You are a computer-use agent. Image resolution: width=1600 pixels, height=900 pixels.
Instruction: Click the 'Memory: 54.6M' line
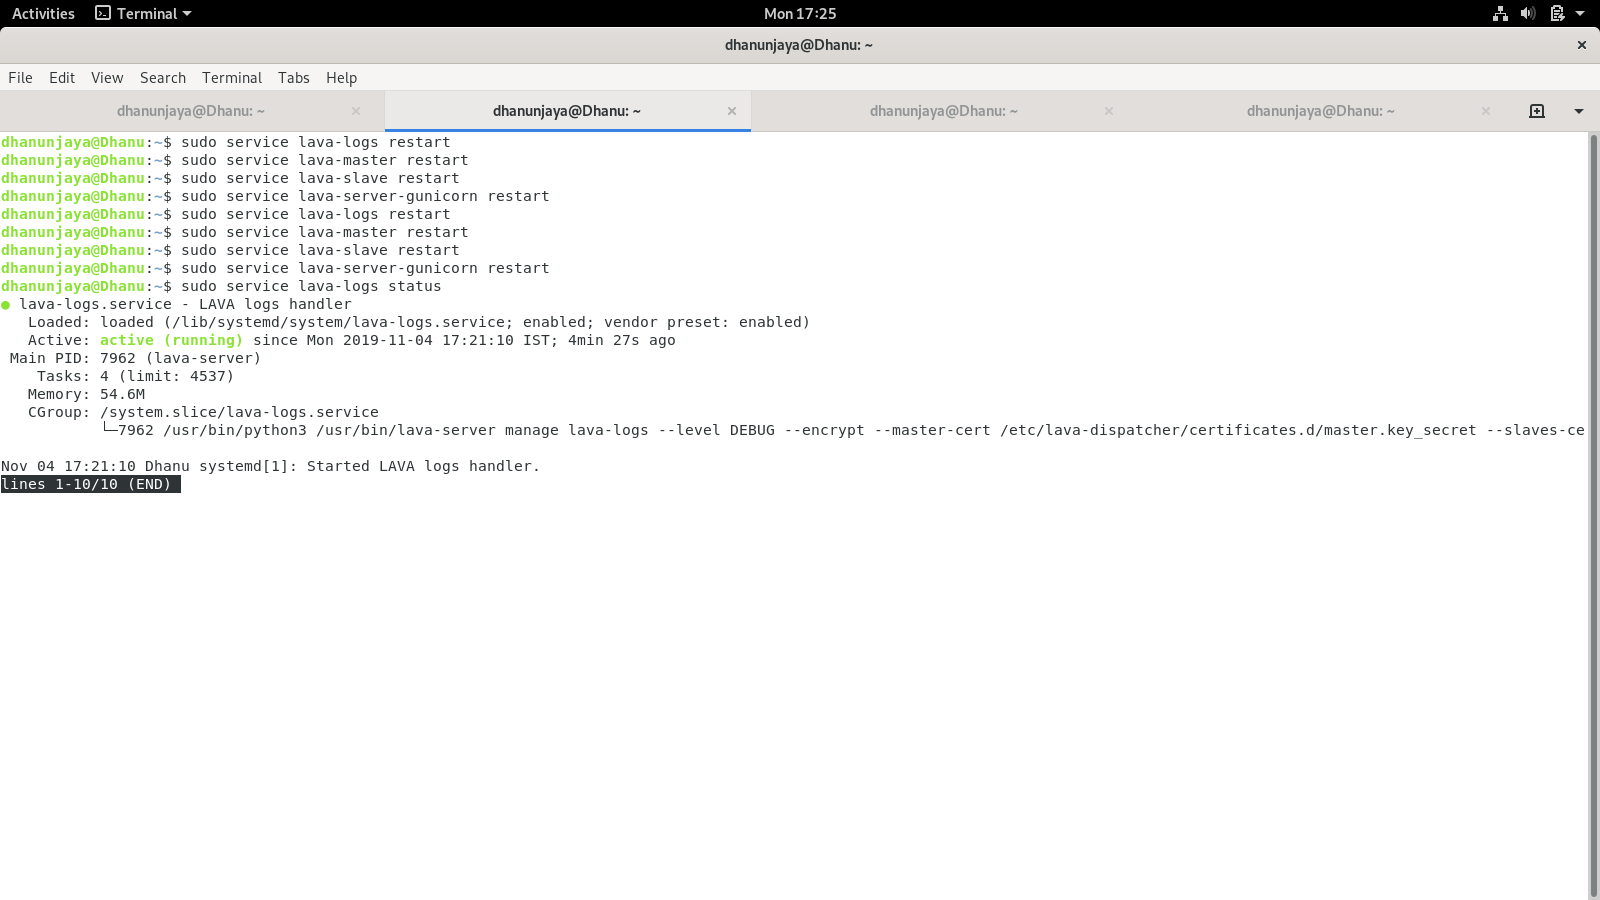[86, 394]
